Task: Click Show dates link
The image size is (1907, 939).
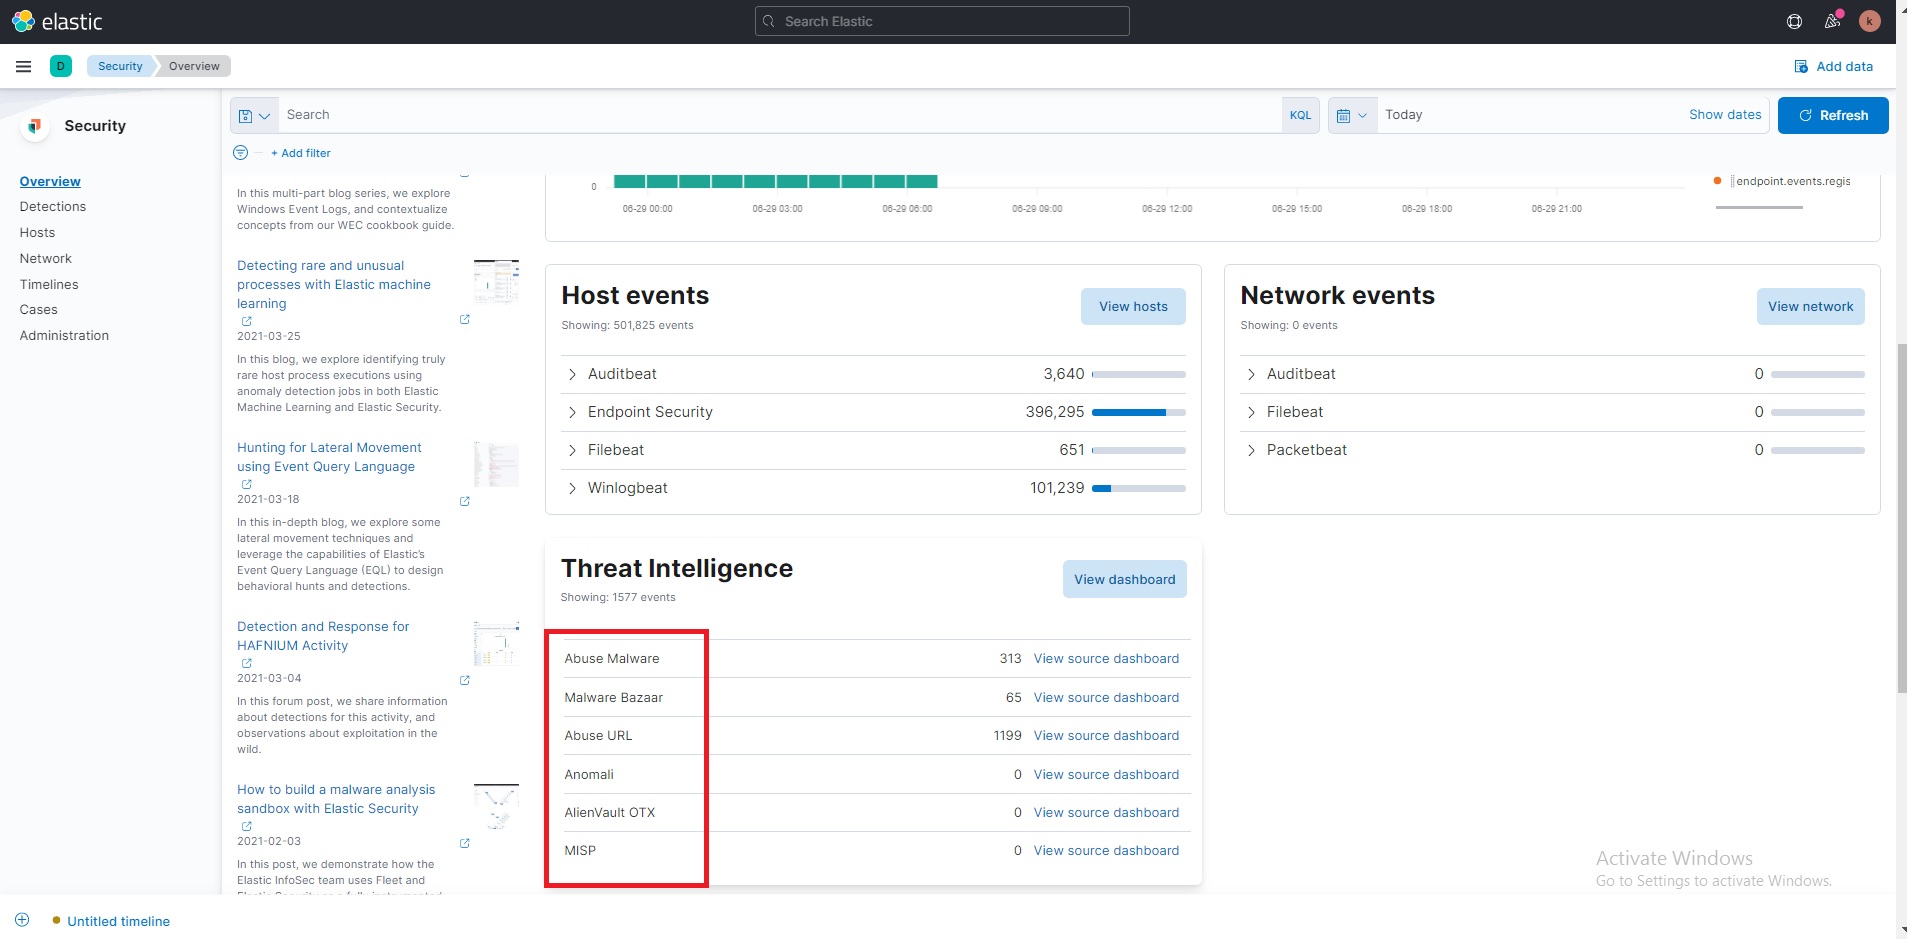Action: [x=1725, y=115]
